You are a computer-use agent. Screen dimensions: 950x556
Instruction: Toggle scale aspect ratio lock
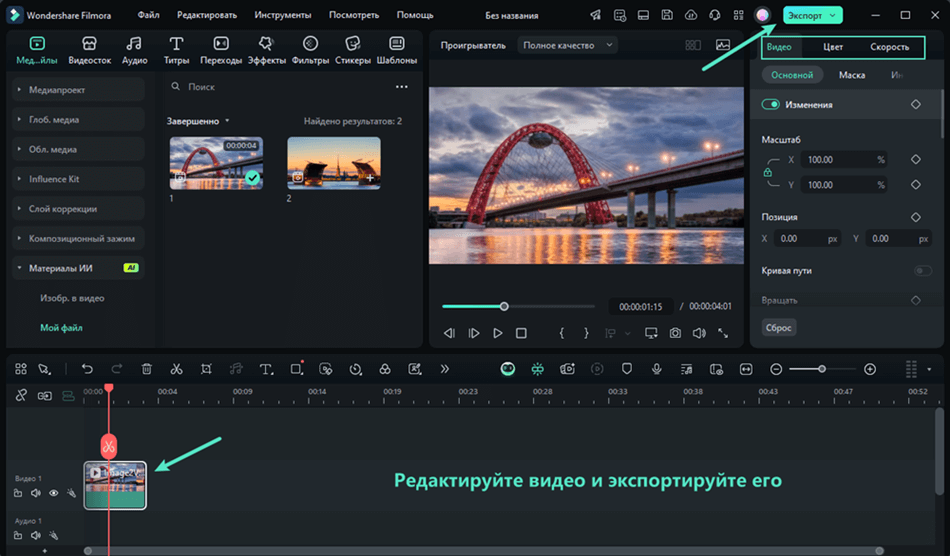pyautogui.click(x=768, y=173)
